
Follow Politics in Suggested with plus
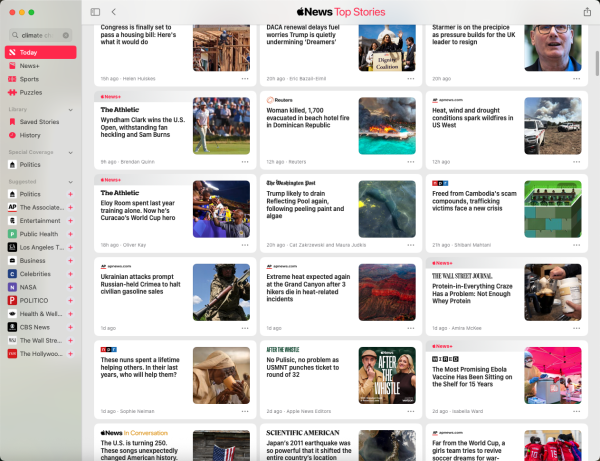pos(70,194)
